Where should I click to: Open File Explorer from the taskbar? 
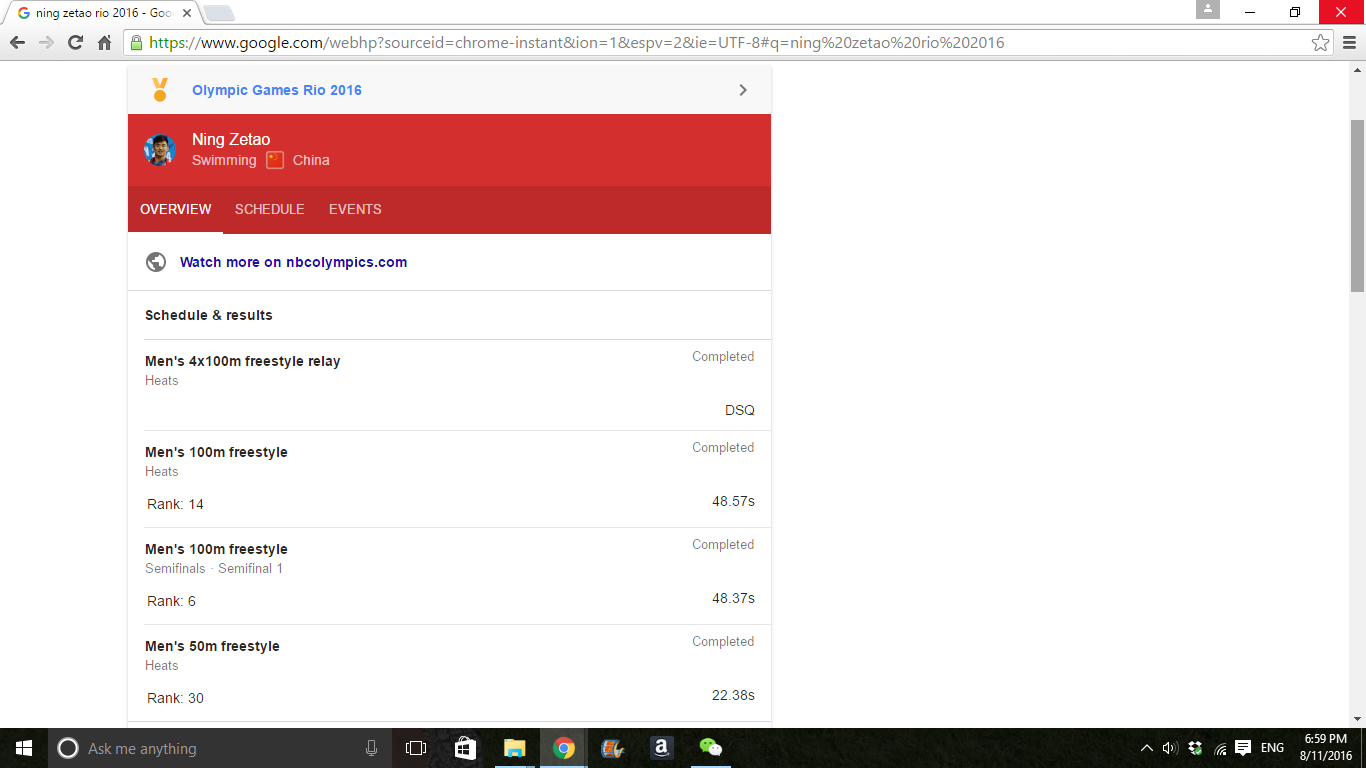(x=514, y=748)
